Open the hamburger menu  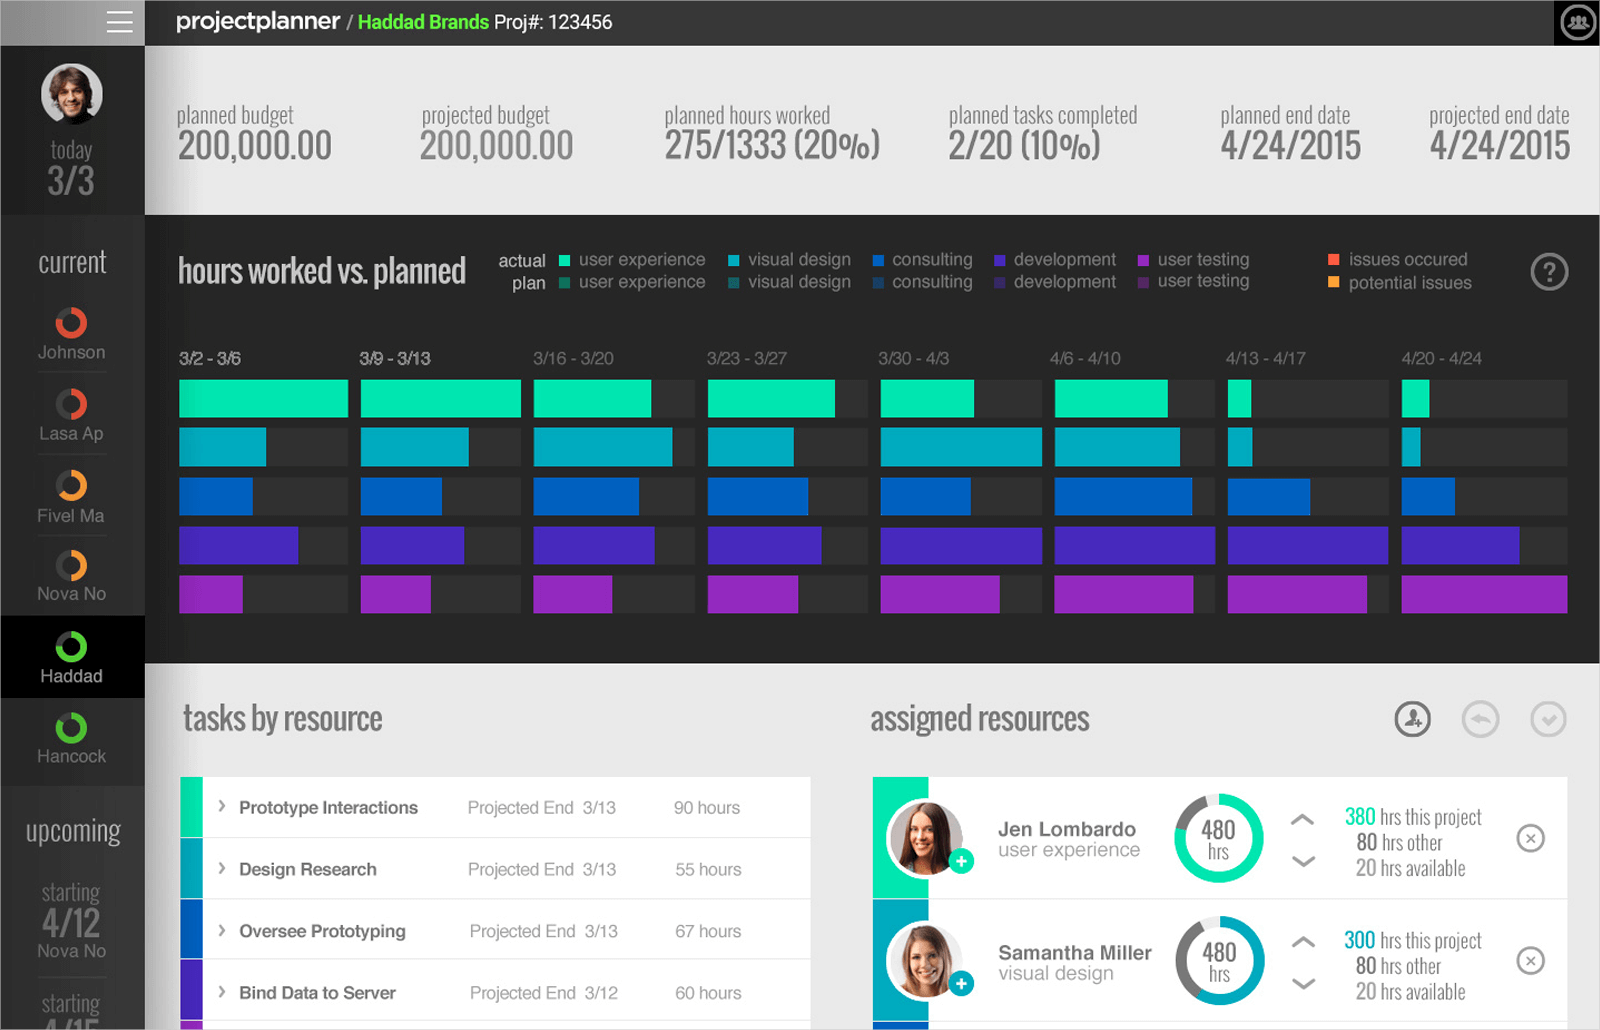(119, 22)
